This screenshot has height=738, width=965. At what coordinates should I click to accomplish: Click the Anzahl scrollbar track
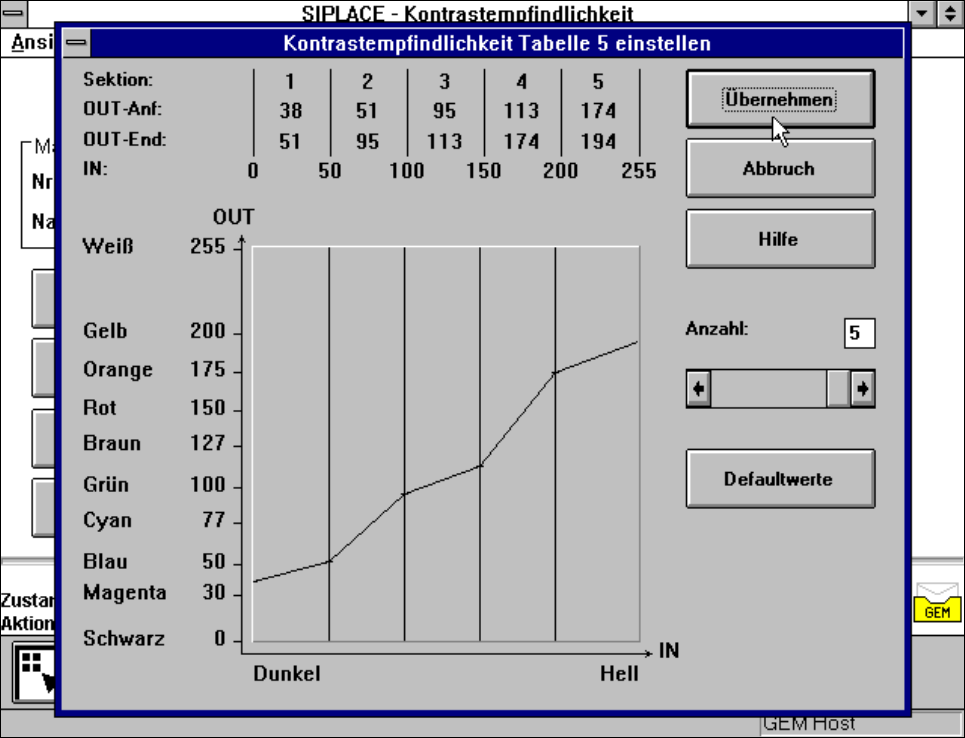[768, 388]
